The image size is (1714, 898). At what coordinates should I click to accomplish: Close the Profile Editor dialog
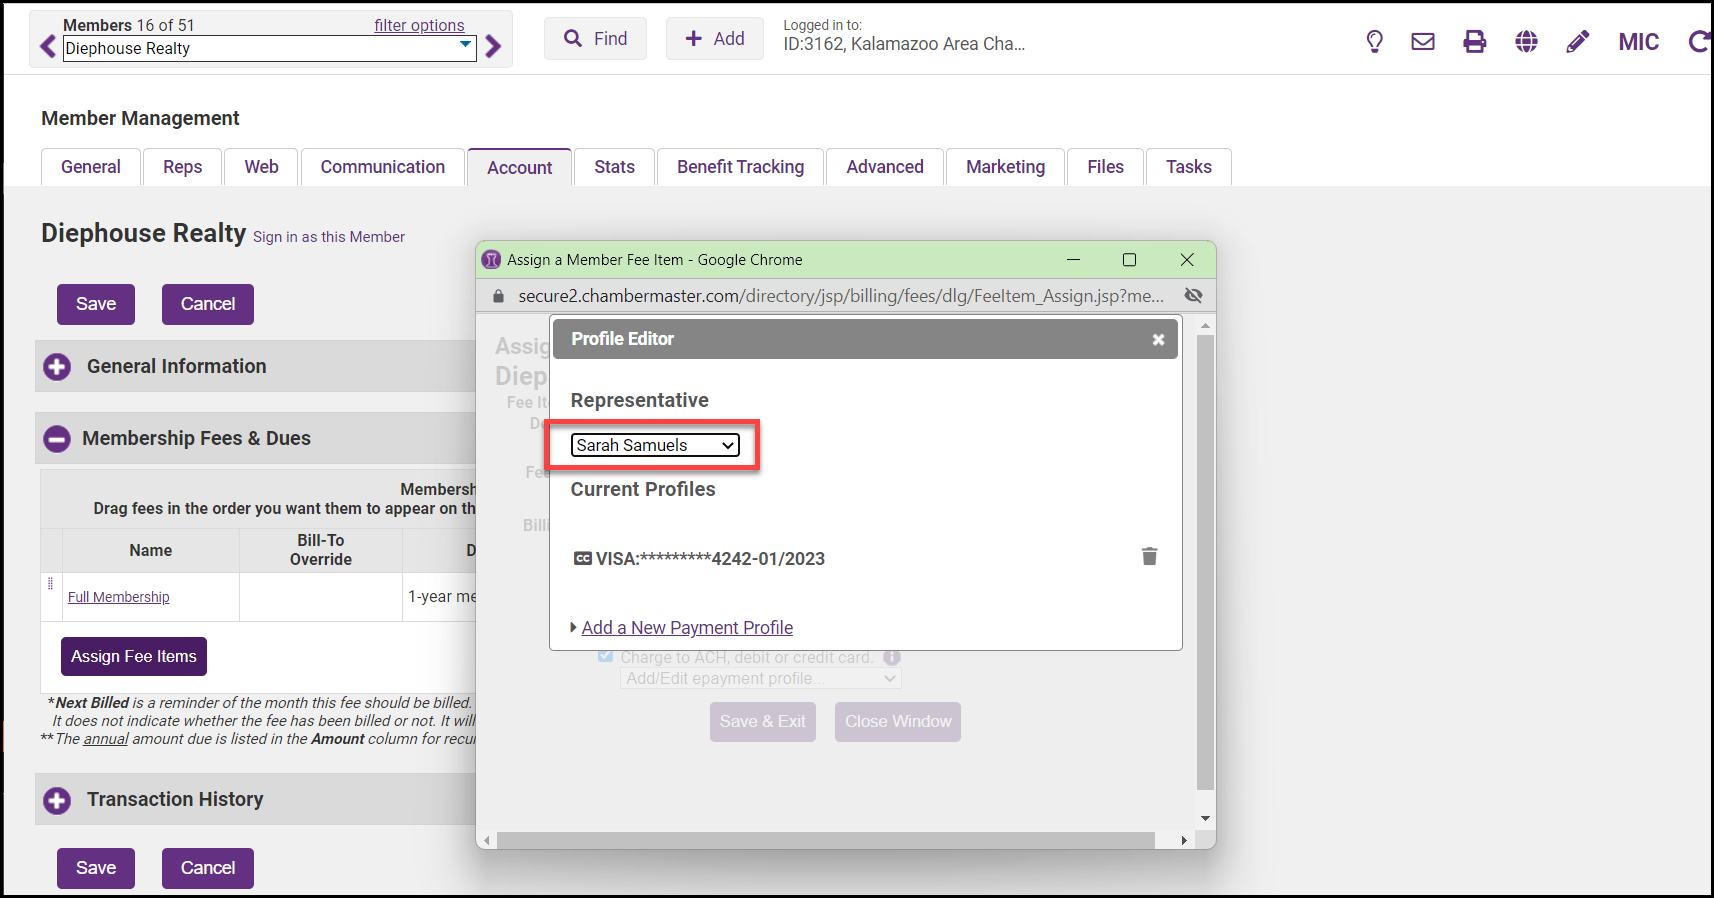coord(1158,340)
